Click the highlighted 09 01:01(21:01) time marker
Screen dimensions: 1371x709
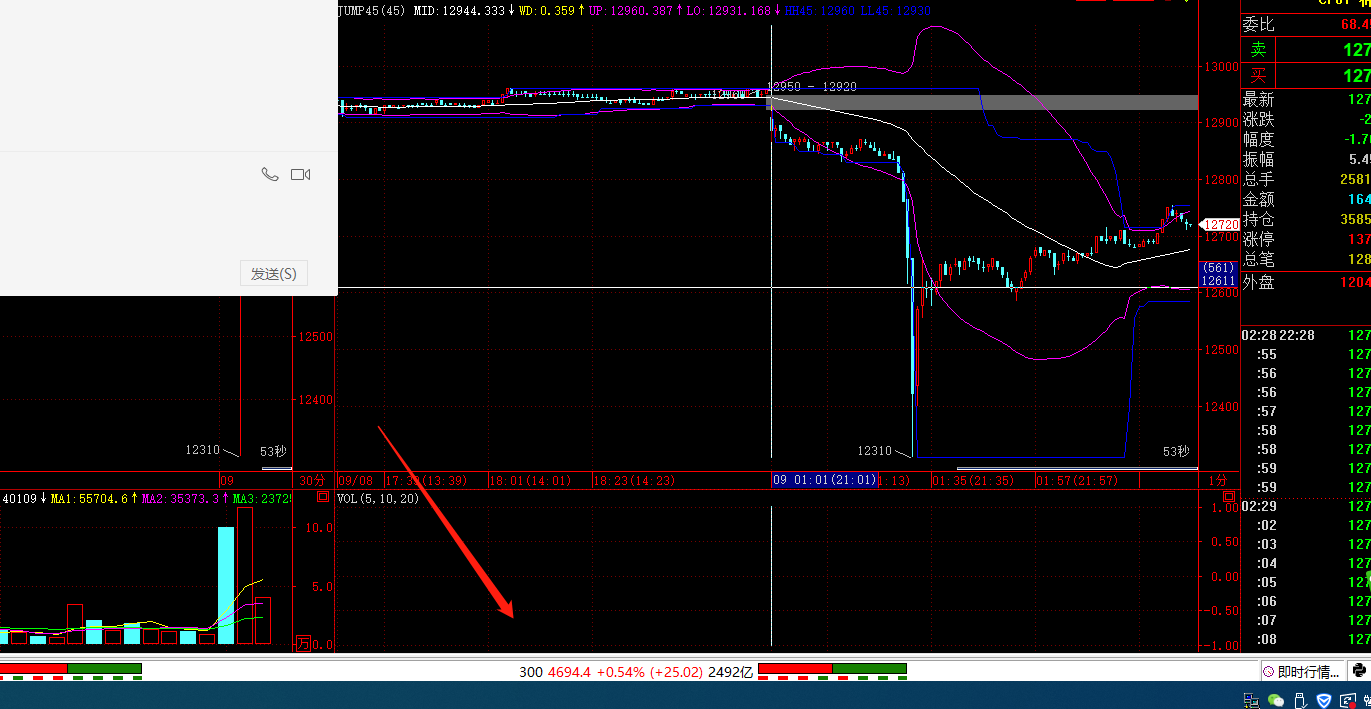(825, 481)
